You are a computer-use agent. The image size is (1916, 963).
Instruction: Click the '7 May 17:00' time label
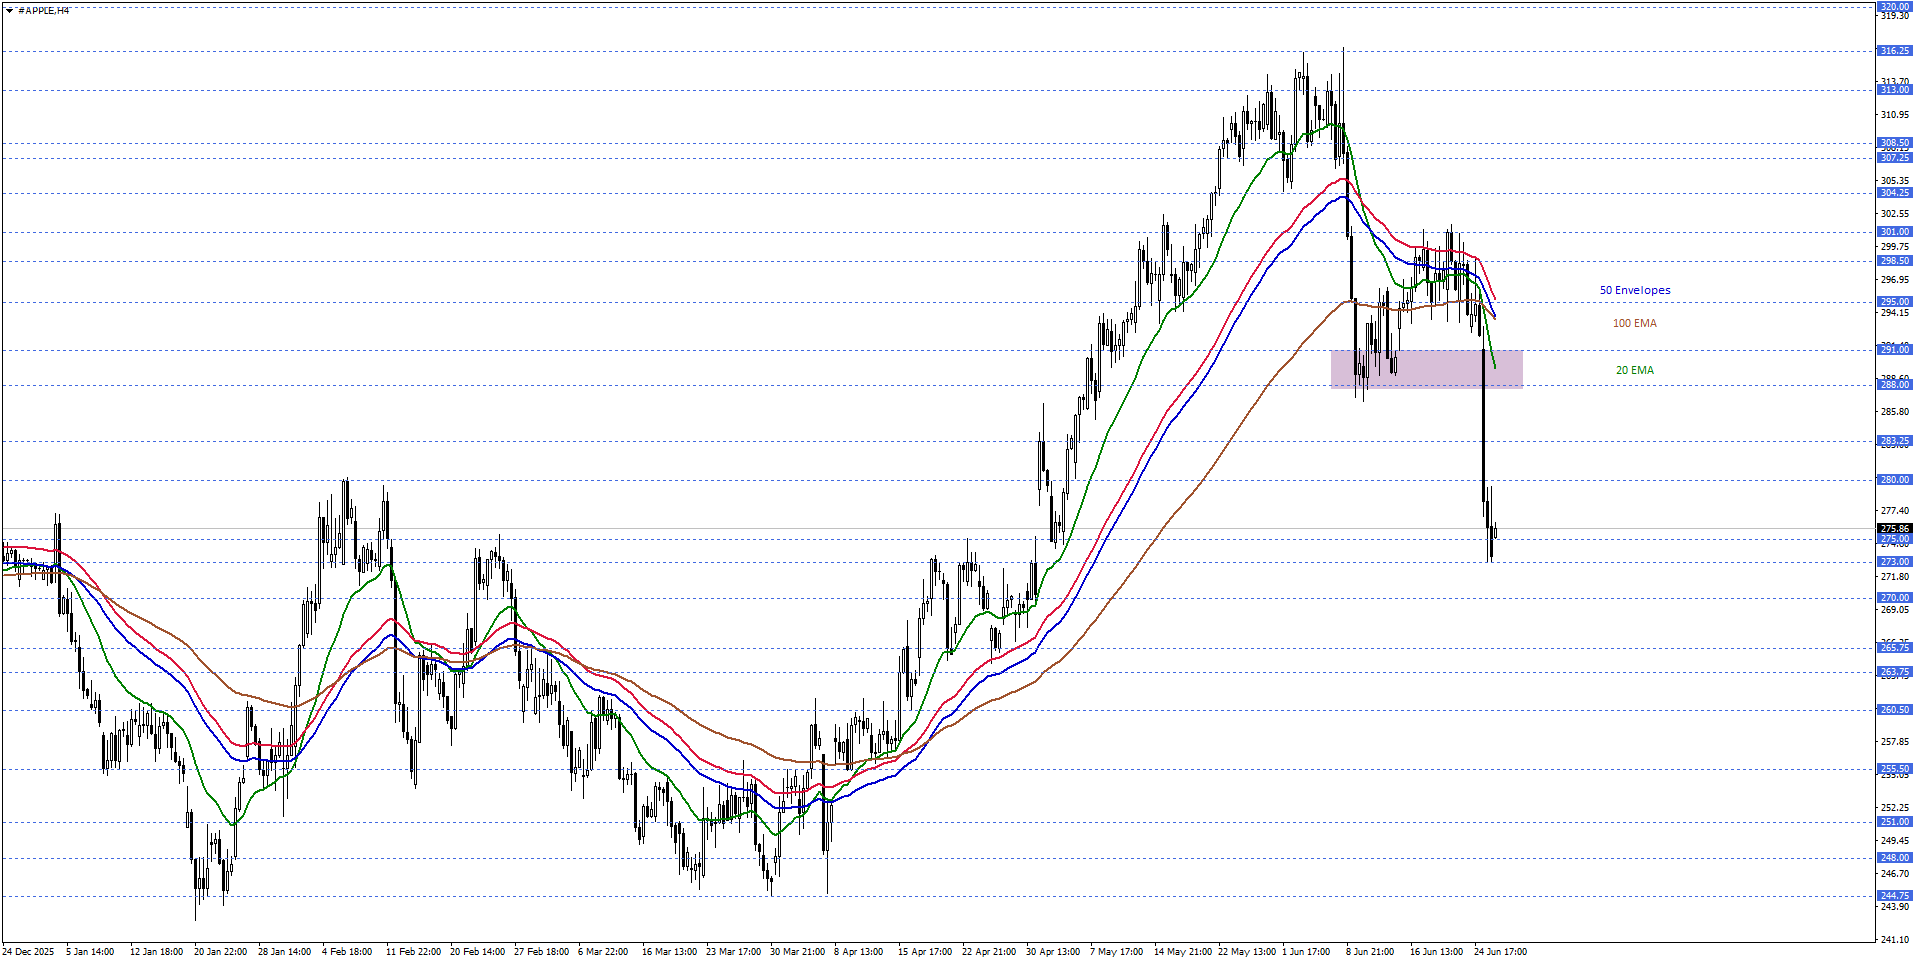[1116, 952]
